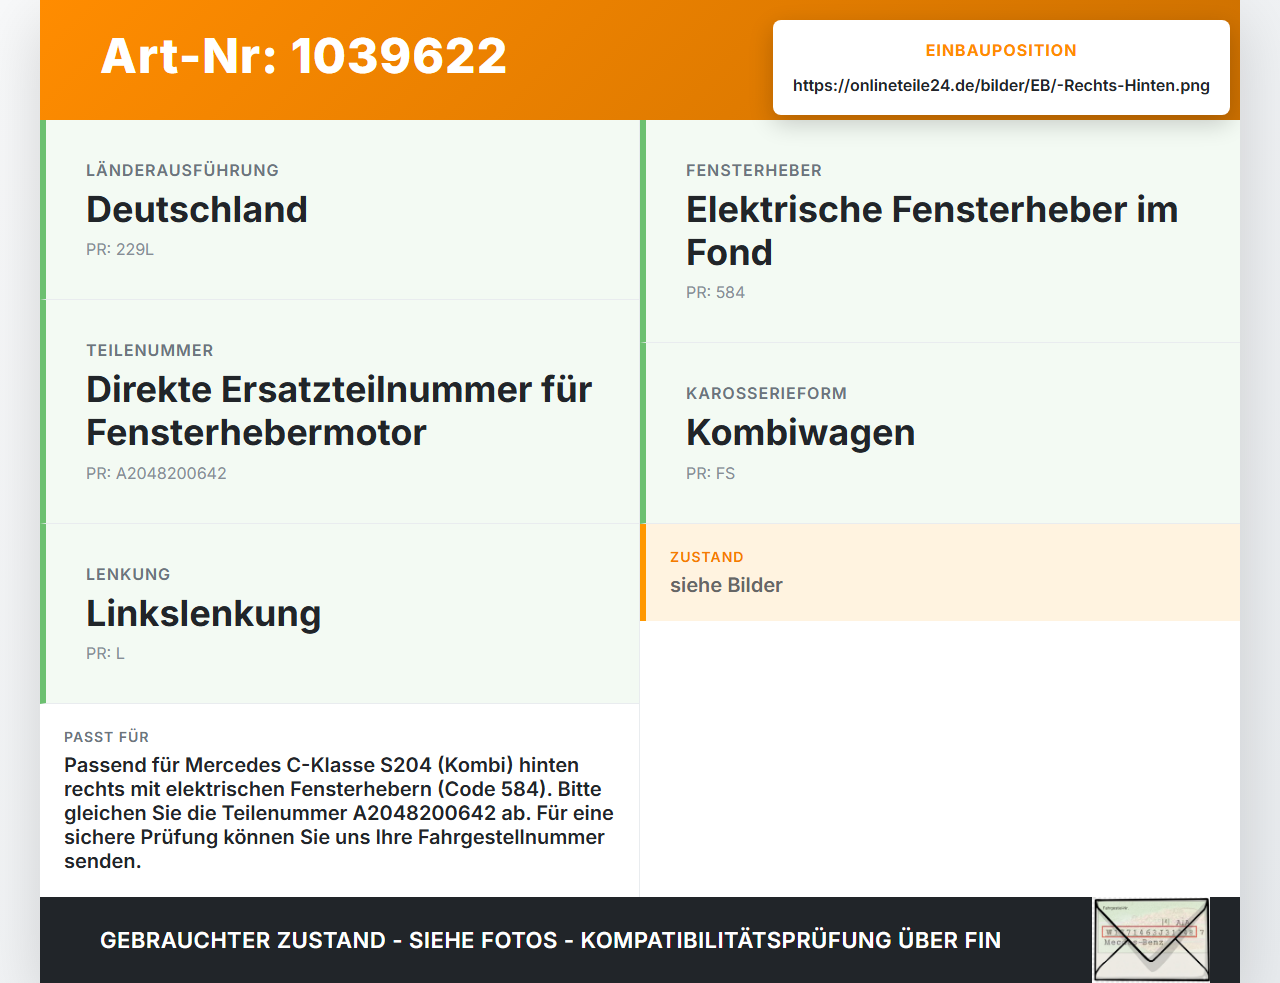Image resolution: width=1280 pixels, height=983 pixels.
Task: Click the LENKUNG label
Action: 128,574
